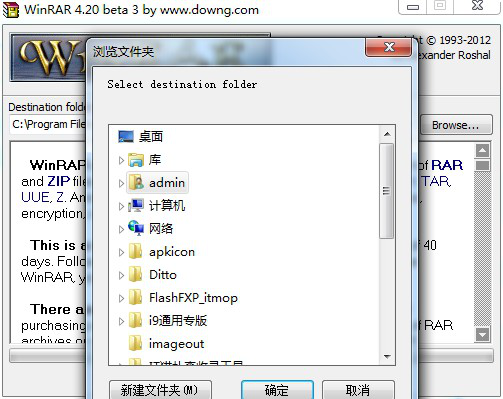Screen dimensions: 503x399
Task: Select the 桌面 label in folder tree
Action: pyautogui.click(x=151, y=137)
